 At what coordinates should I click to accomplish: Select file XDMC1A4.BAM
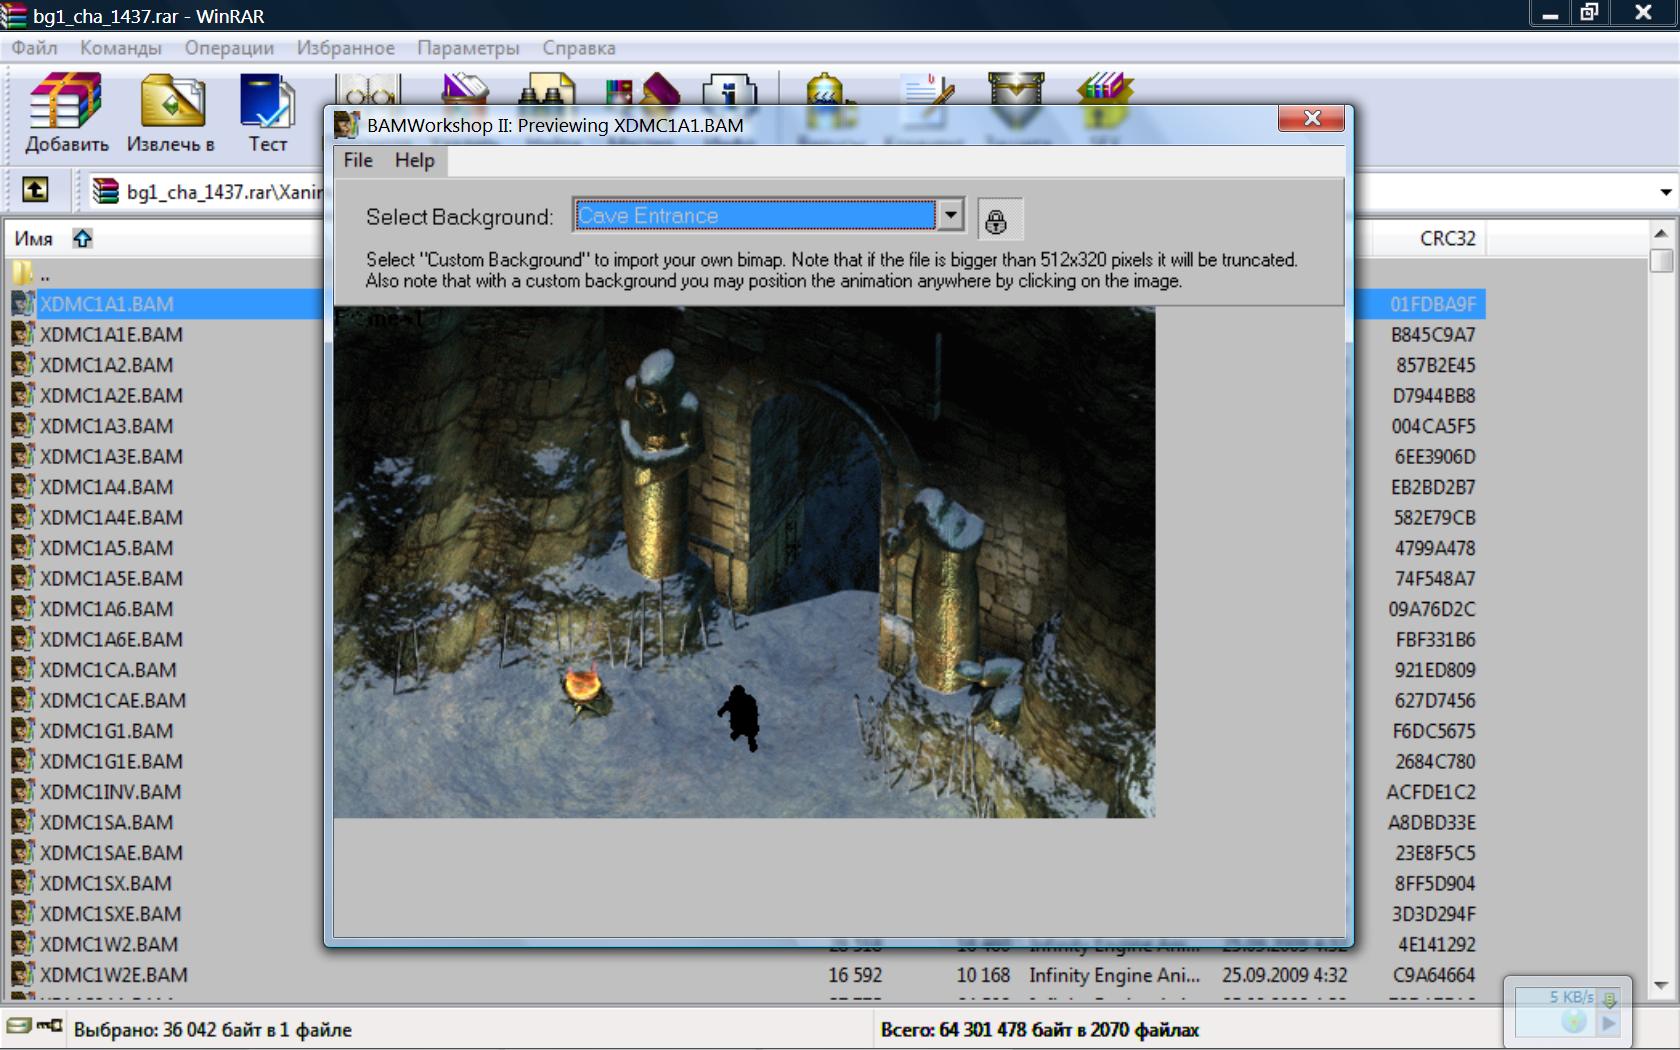click(106, 487)
